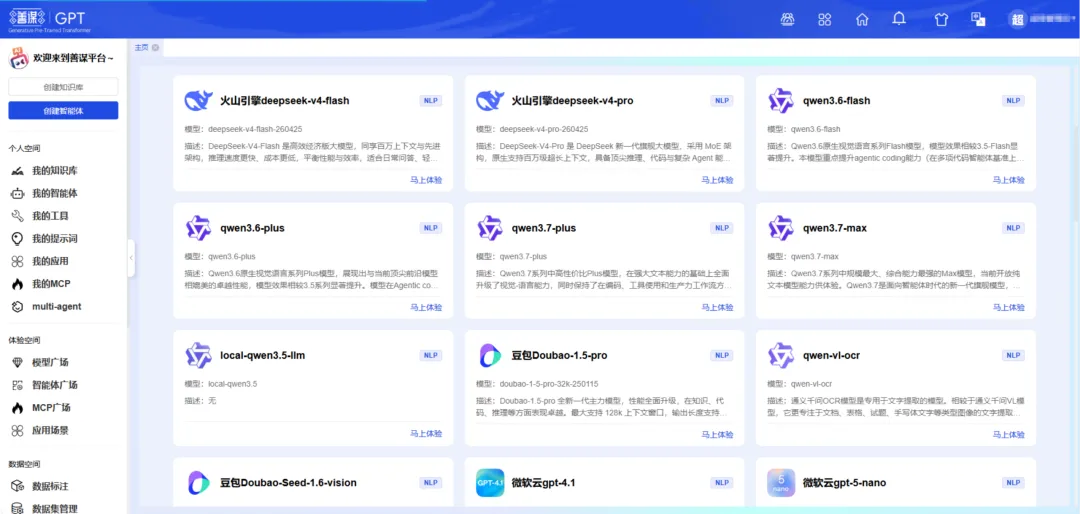
Task: Try 火山引擎deepseek-v4-flash via 马上体验
Action: click(426, 180)
